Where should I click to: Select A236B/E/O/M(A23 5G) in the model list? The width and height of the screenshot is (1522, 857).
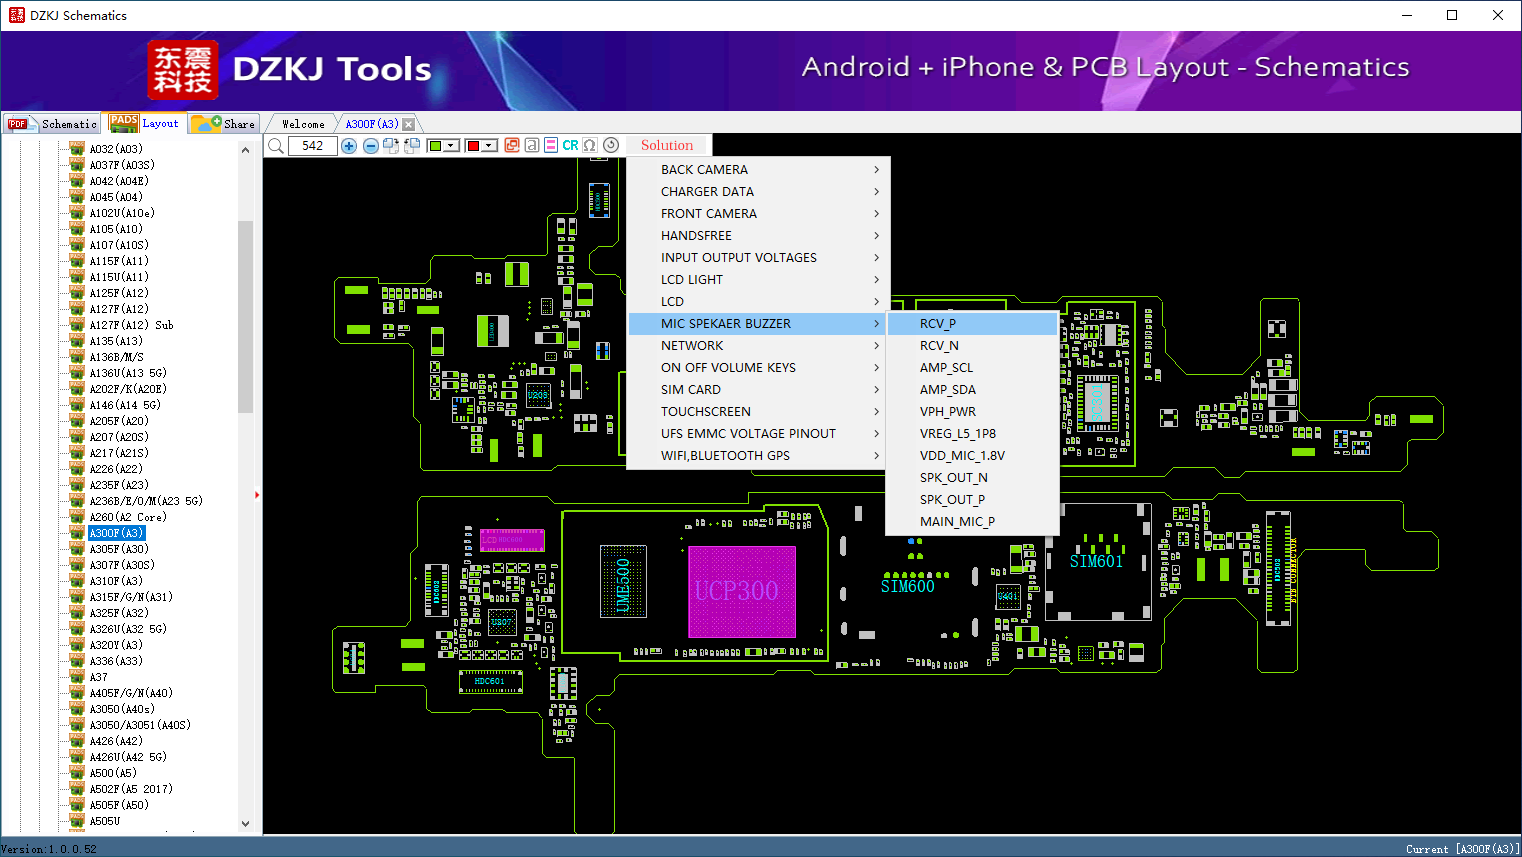(146, 501)
